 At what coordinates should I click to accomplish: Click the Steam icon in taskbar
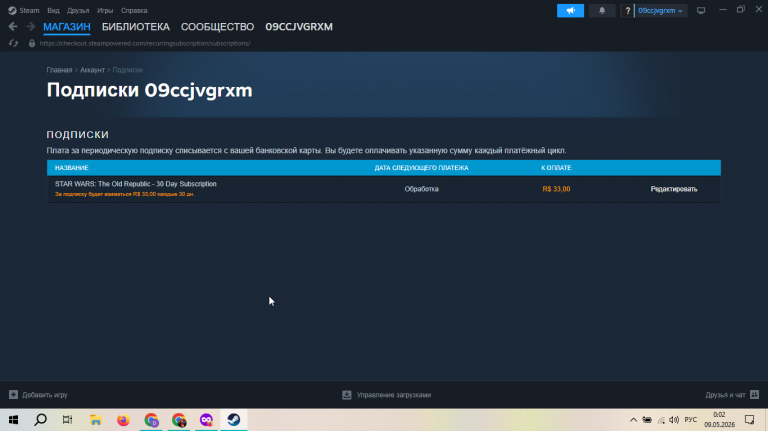click(234, 420)
